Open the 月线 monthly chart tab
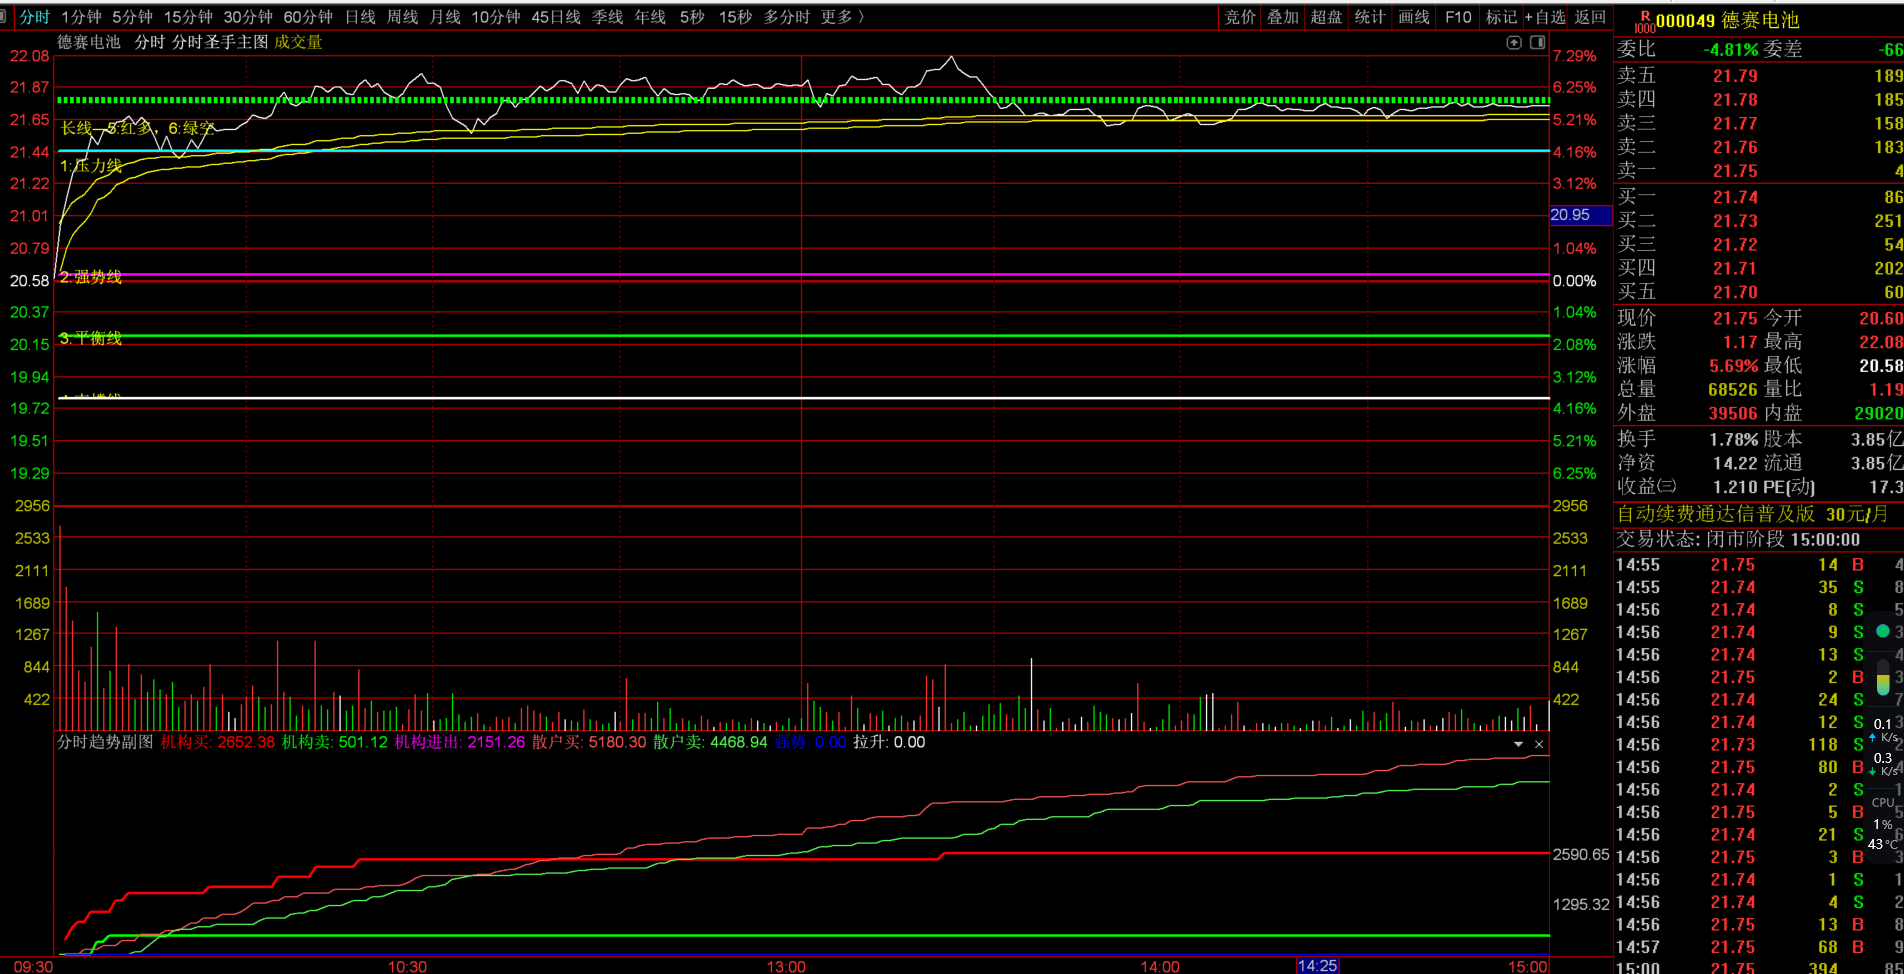The image size is (1904, 974). pos(445,17)
